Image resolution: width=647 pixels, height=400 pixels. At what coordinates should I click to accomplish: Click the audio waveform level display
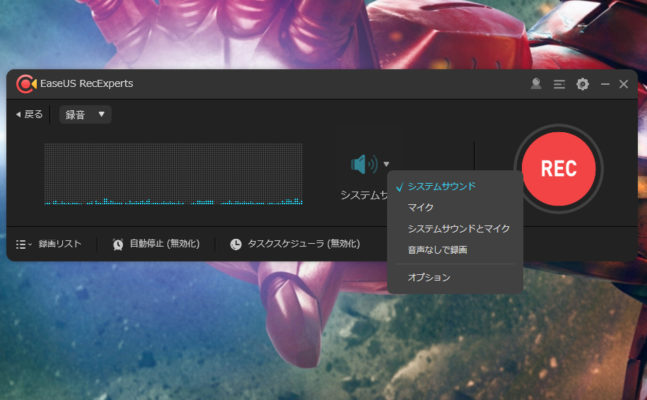click(x=173, y=174)
